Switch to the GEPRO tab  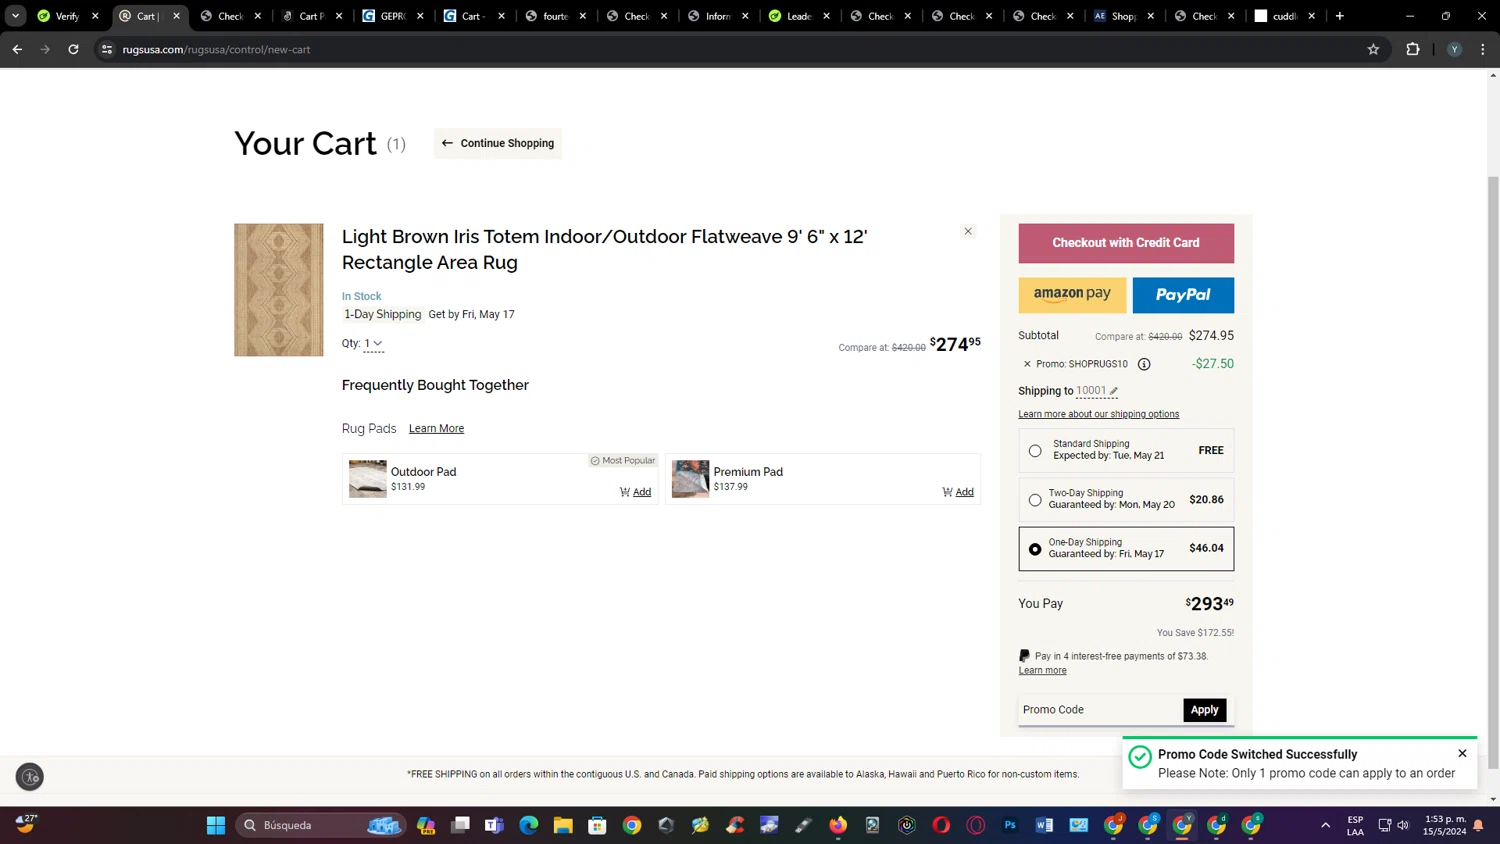393,16
